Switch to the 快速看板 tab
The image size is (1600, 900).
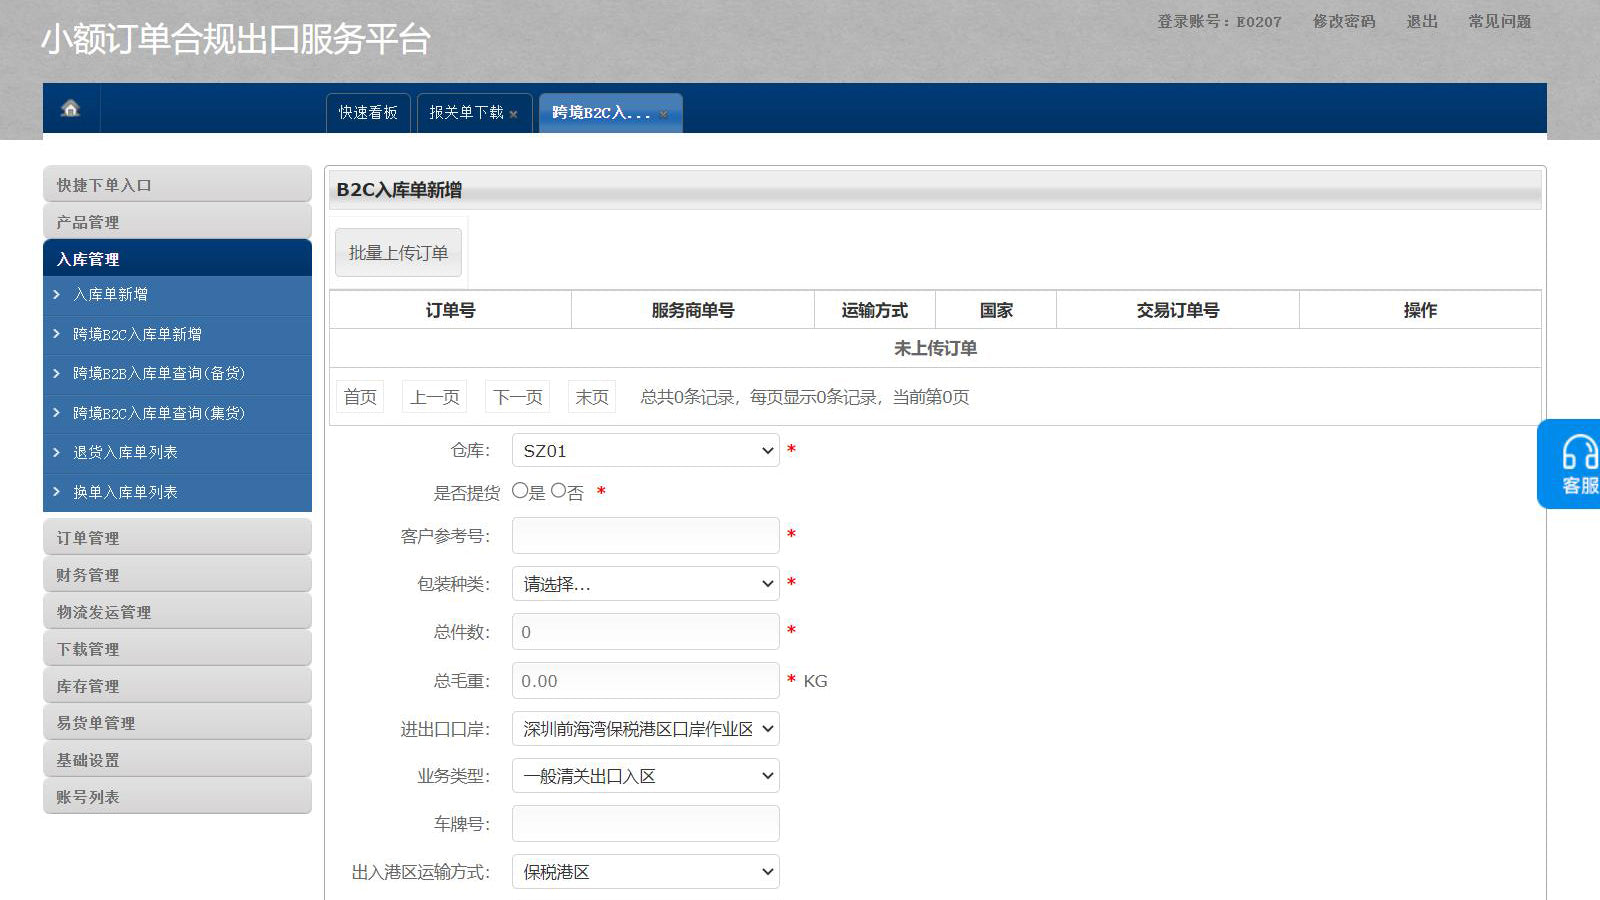(x=368, y=113)
